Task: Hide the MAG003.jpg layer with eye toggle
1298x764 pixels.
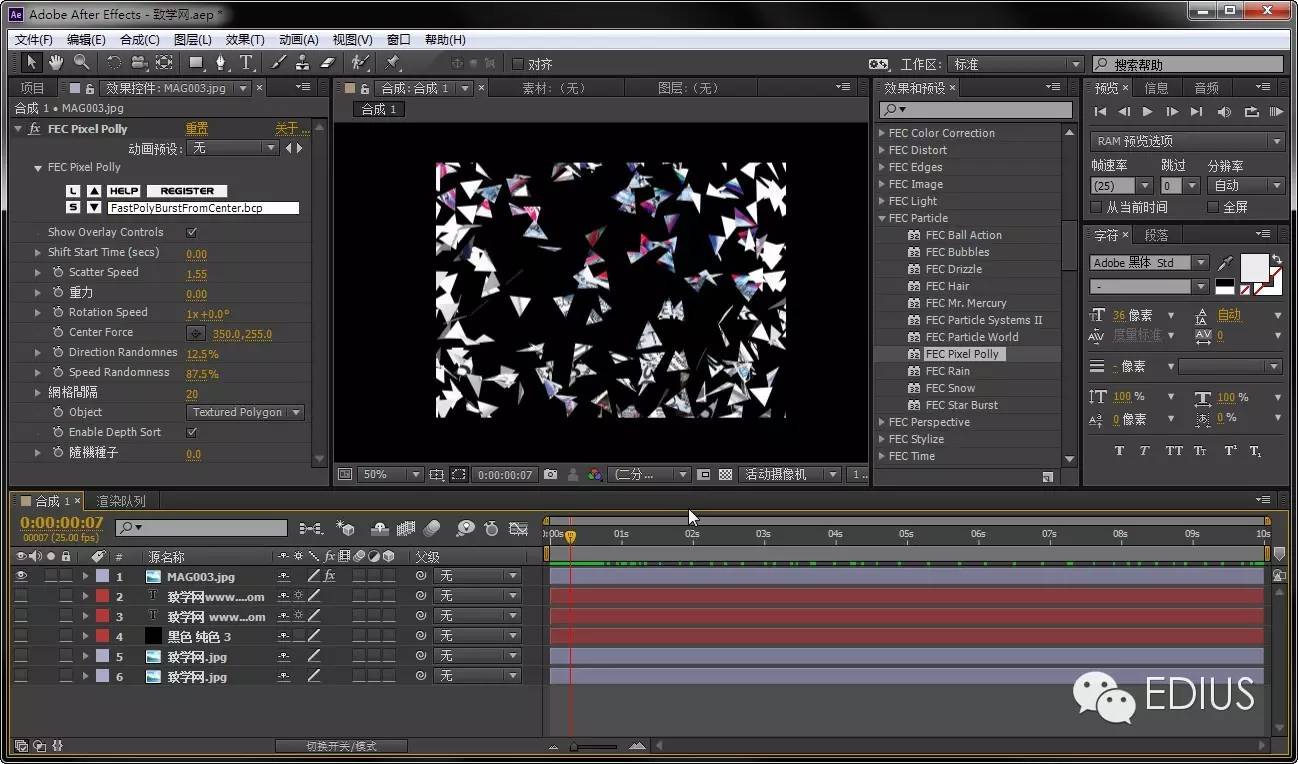Action: [x=21, y=576]
